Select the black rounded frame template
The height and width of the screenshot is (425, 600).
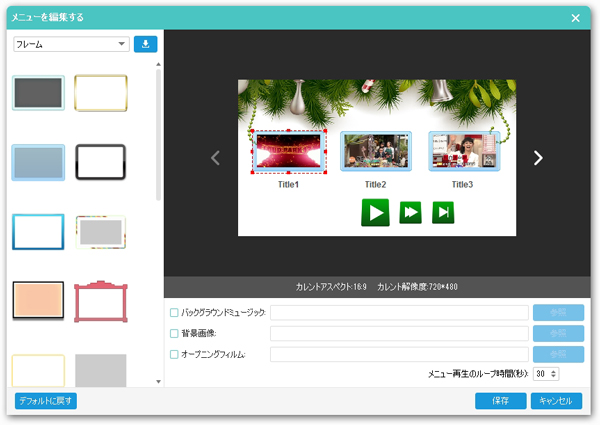100,162
